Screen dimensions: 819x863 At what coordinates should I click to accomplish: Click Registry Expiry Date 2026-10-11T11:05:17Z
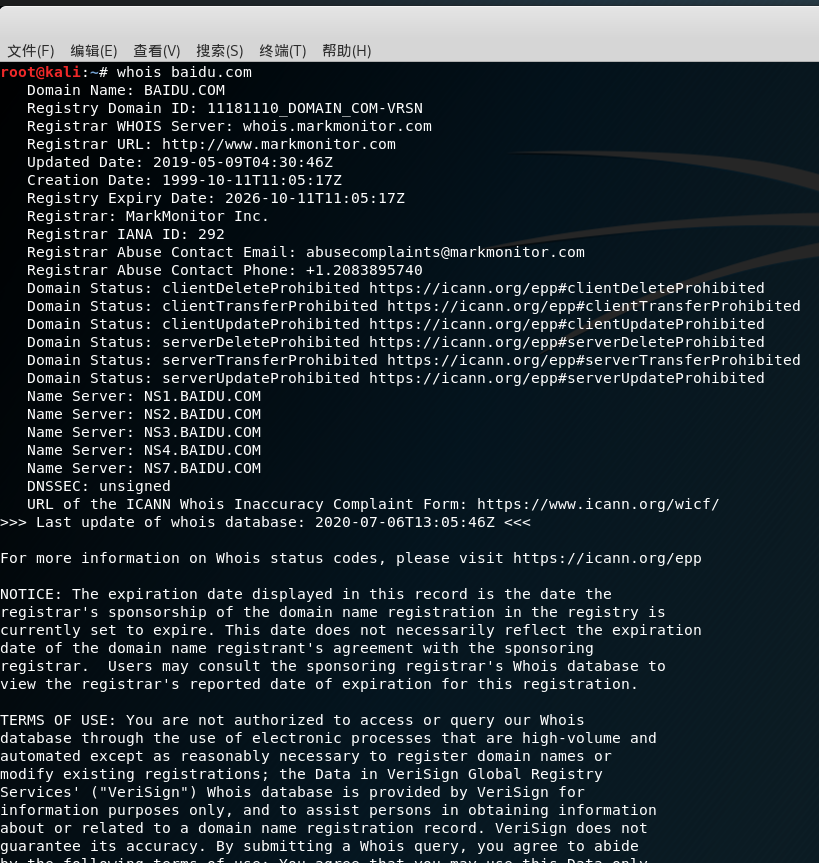(x=315, y=198)
